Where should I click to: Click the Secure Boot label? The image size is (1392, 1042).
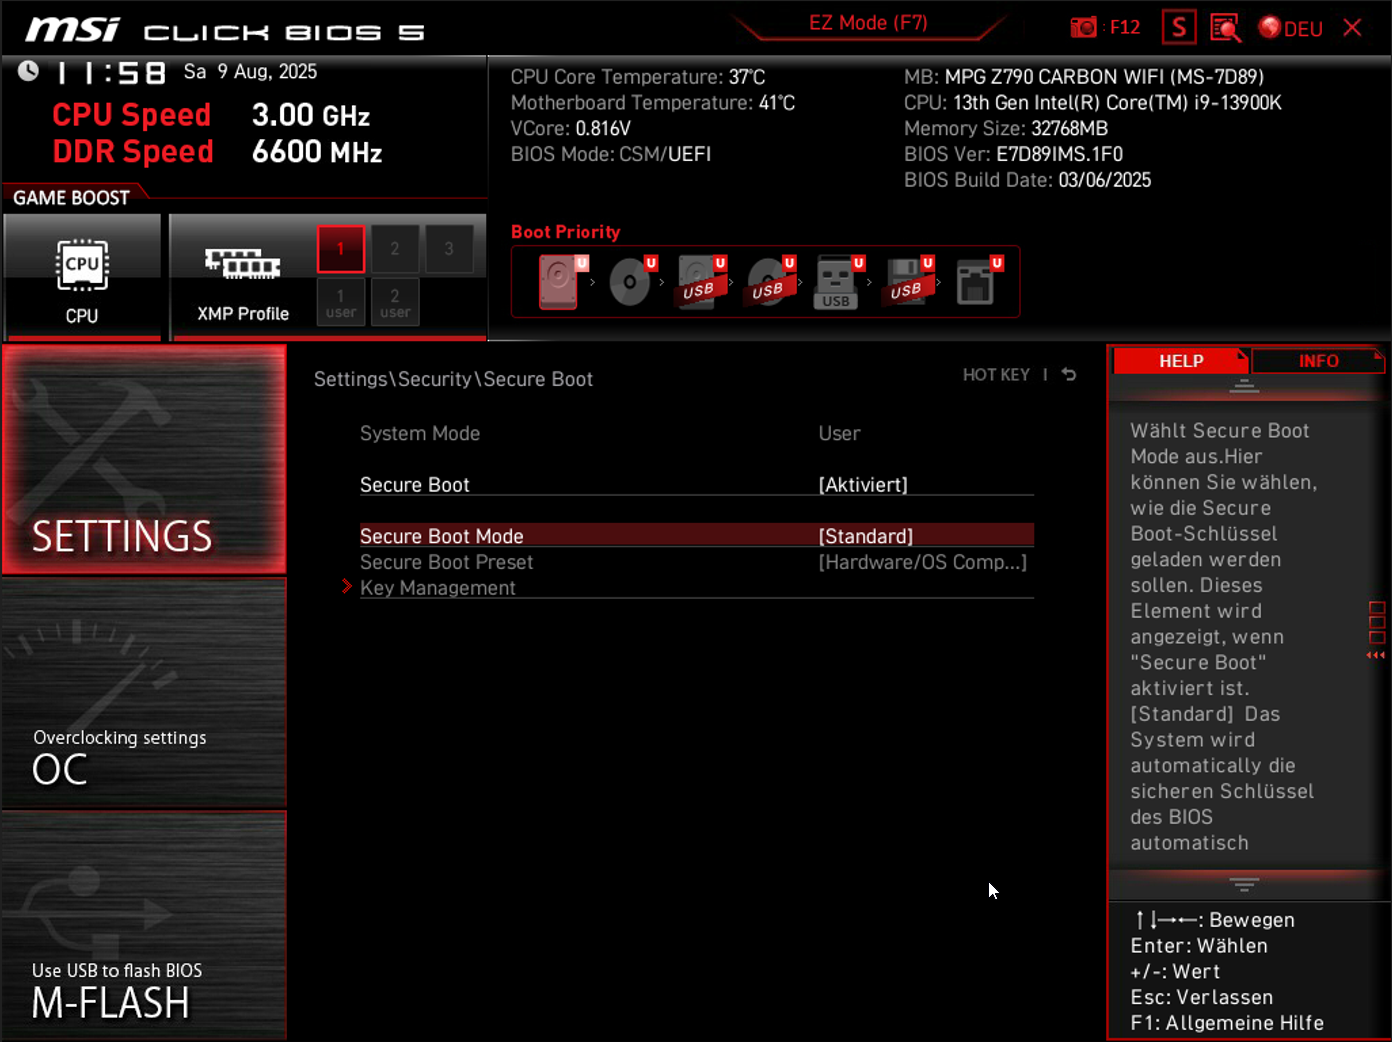click(415, 485)
